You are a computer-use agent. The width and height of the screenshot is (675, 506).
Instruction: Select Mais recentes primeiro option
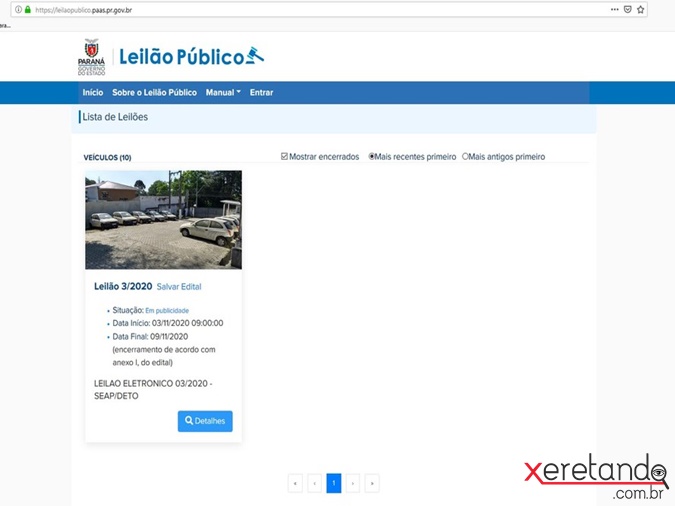click(372, 157)
